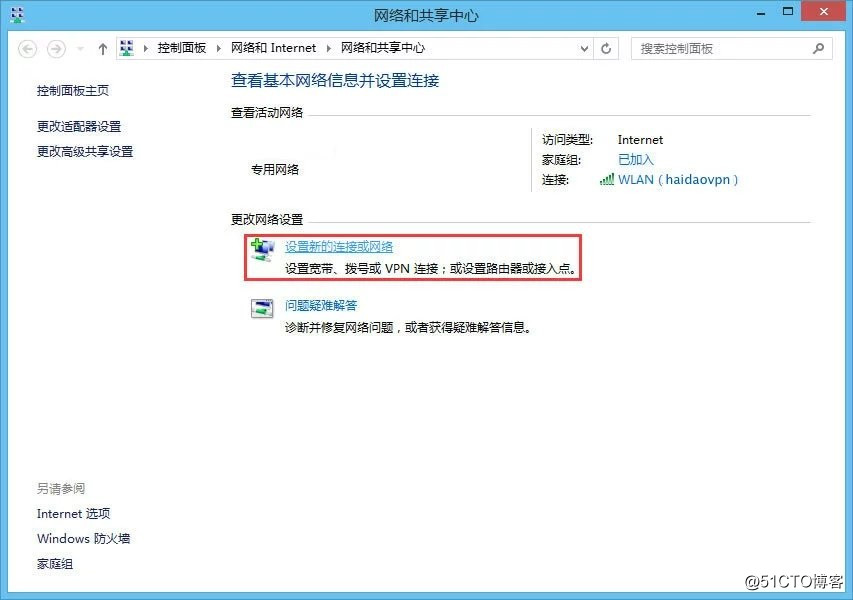The height and width of the screenshot is (600, 853).
Task: Open WLAN (haidaovpn) connection link
Action: pos(678,180)
